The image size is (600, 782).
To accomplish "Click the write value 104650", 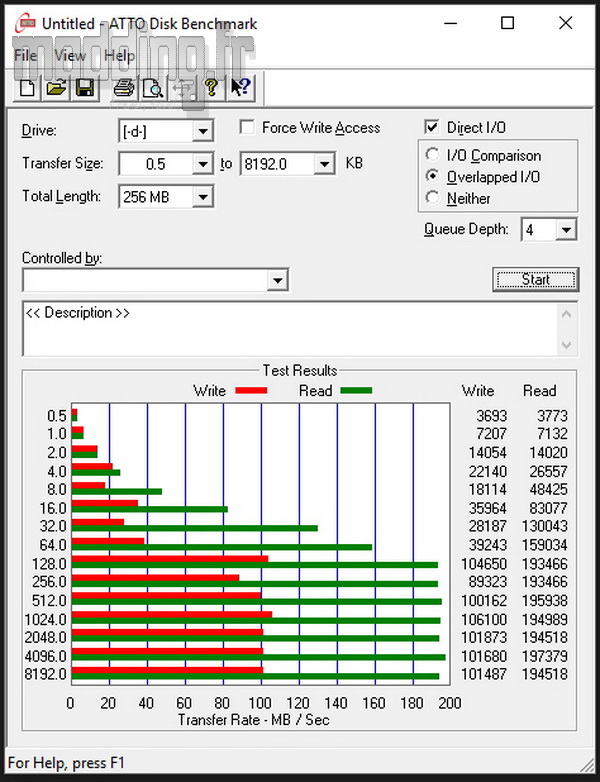I will click(484, 564).
